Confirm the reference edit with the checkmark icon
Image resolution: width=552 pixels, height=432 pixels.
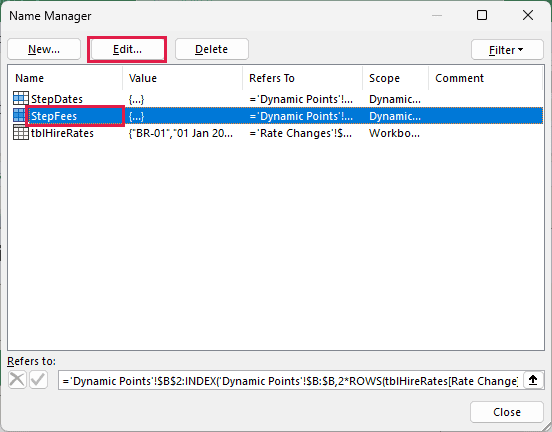tap(38, 380)
